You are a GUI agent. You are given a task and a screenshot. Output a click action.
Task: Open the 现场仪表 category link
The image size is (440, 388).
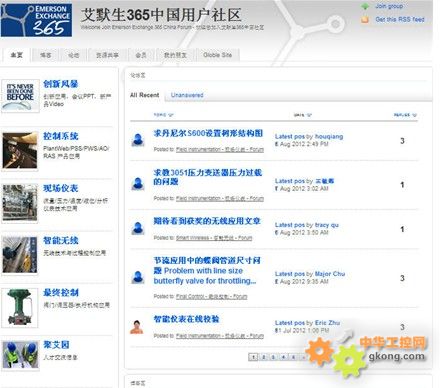click(61, 188)
